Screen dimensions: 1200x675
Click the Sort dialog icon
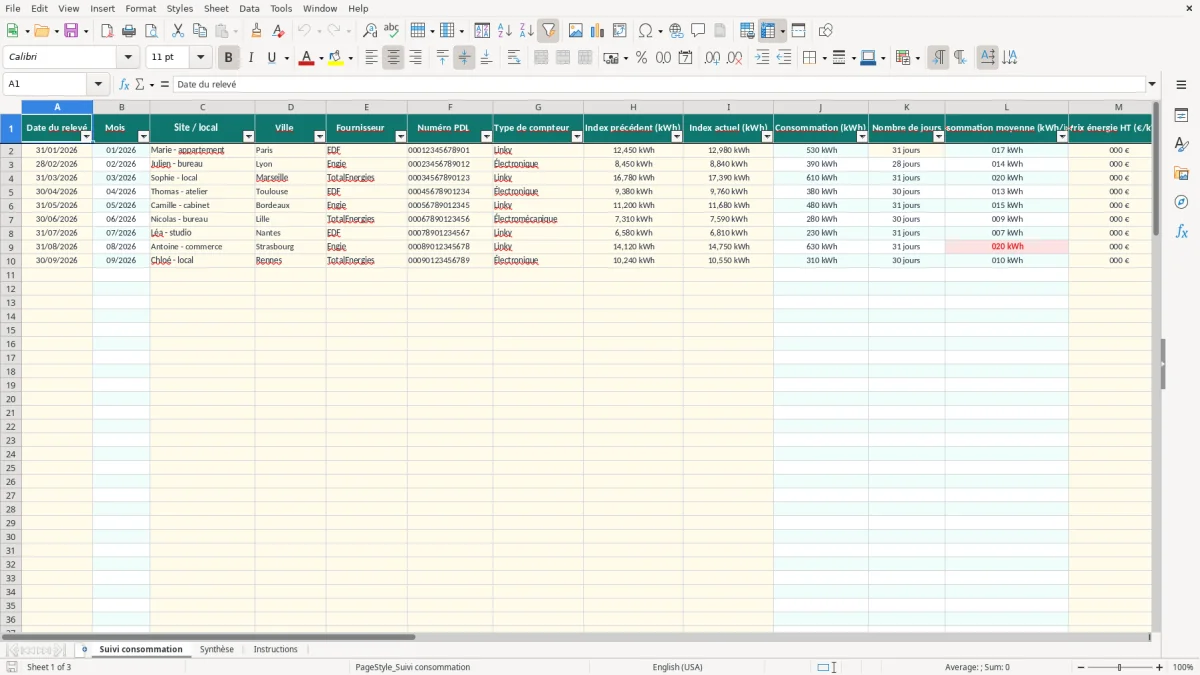482,31
